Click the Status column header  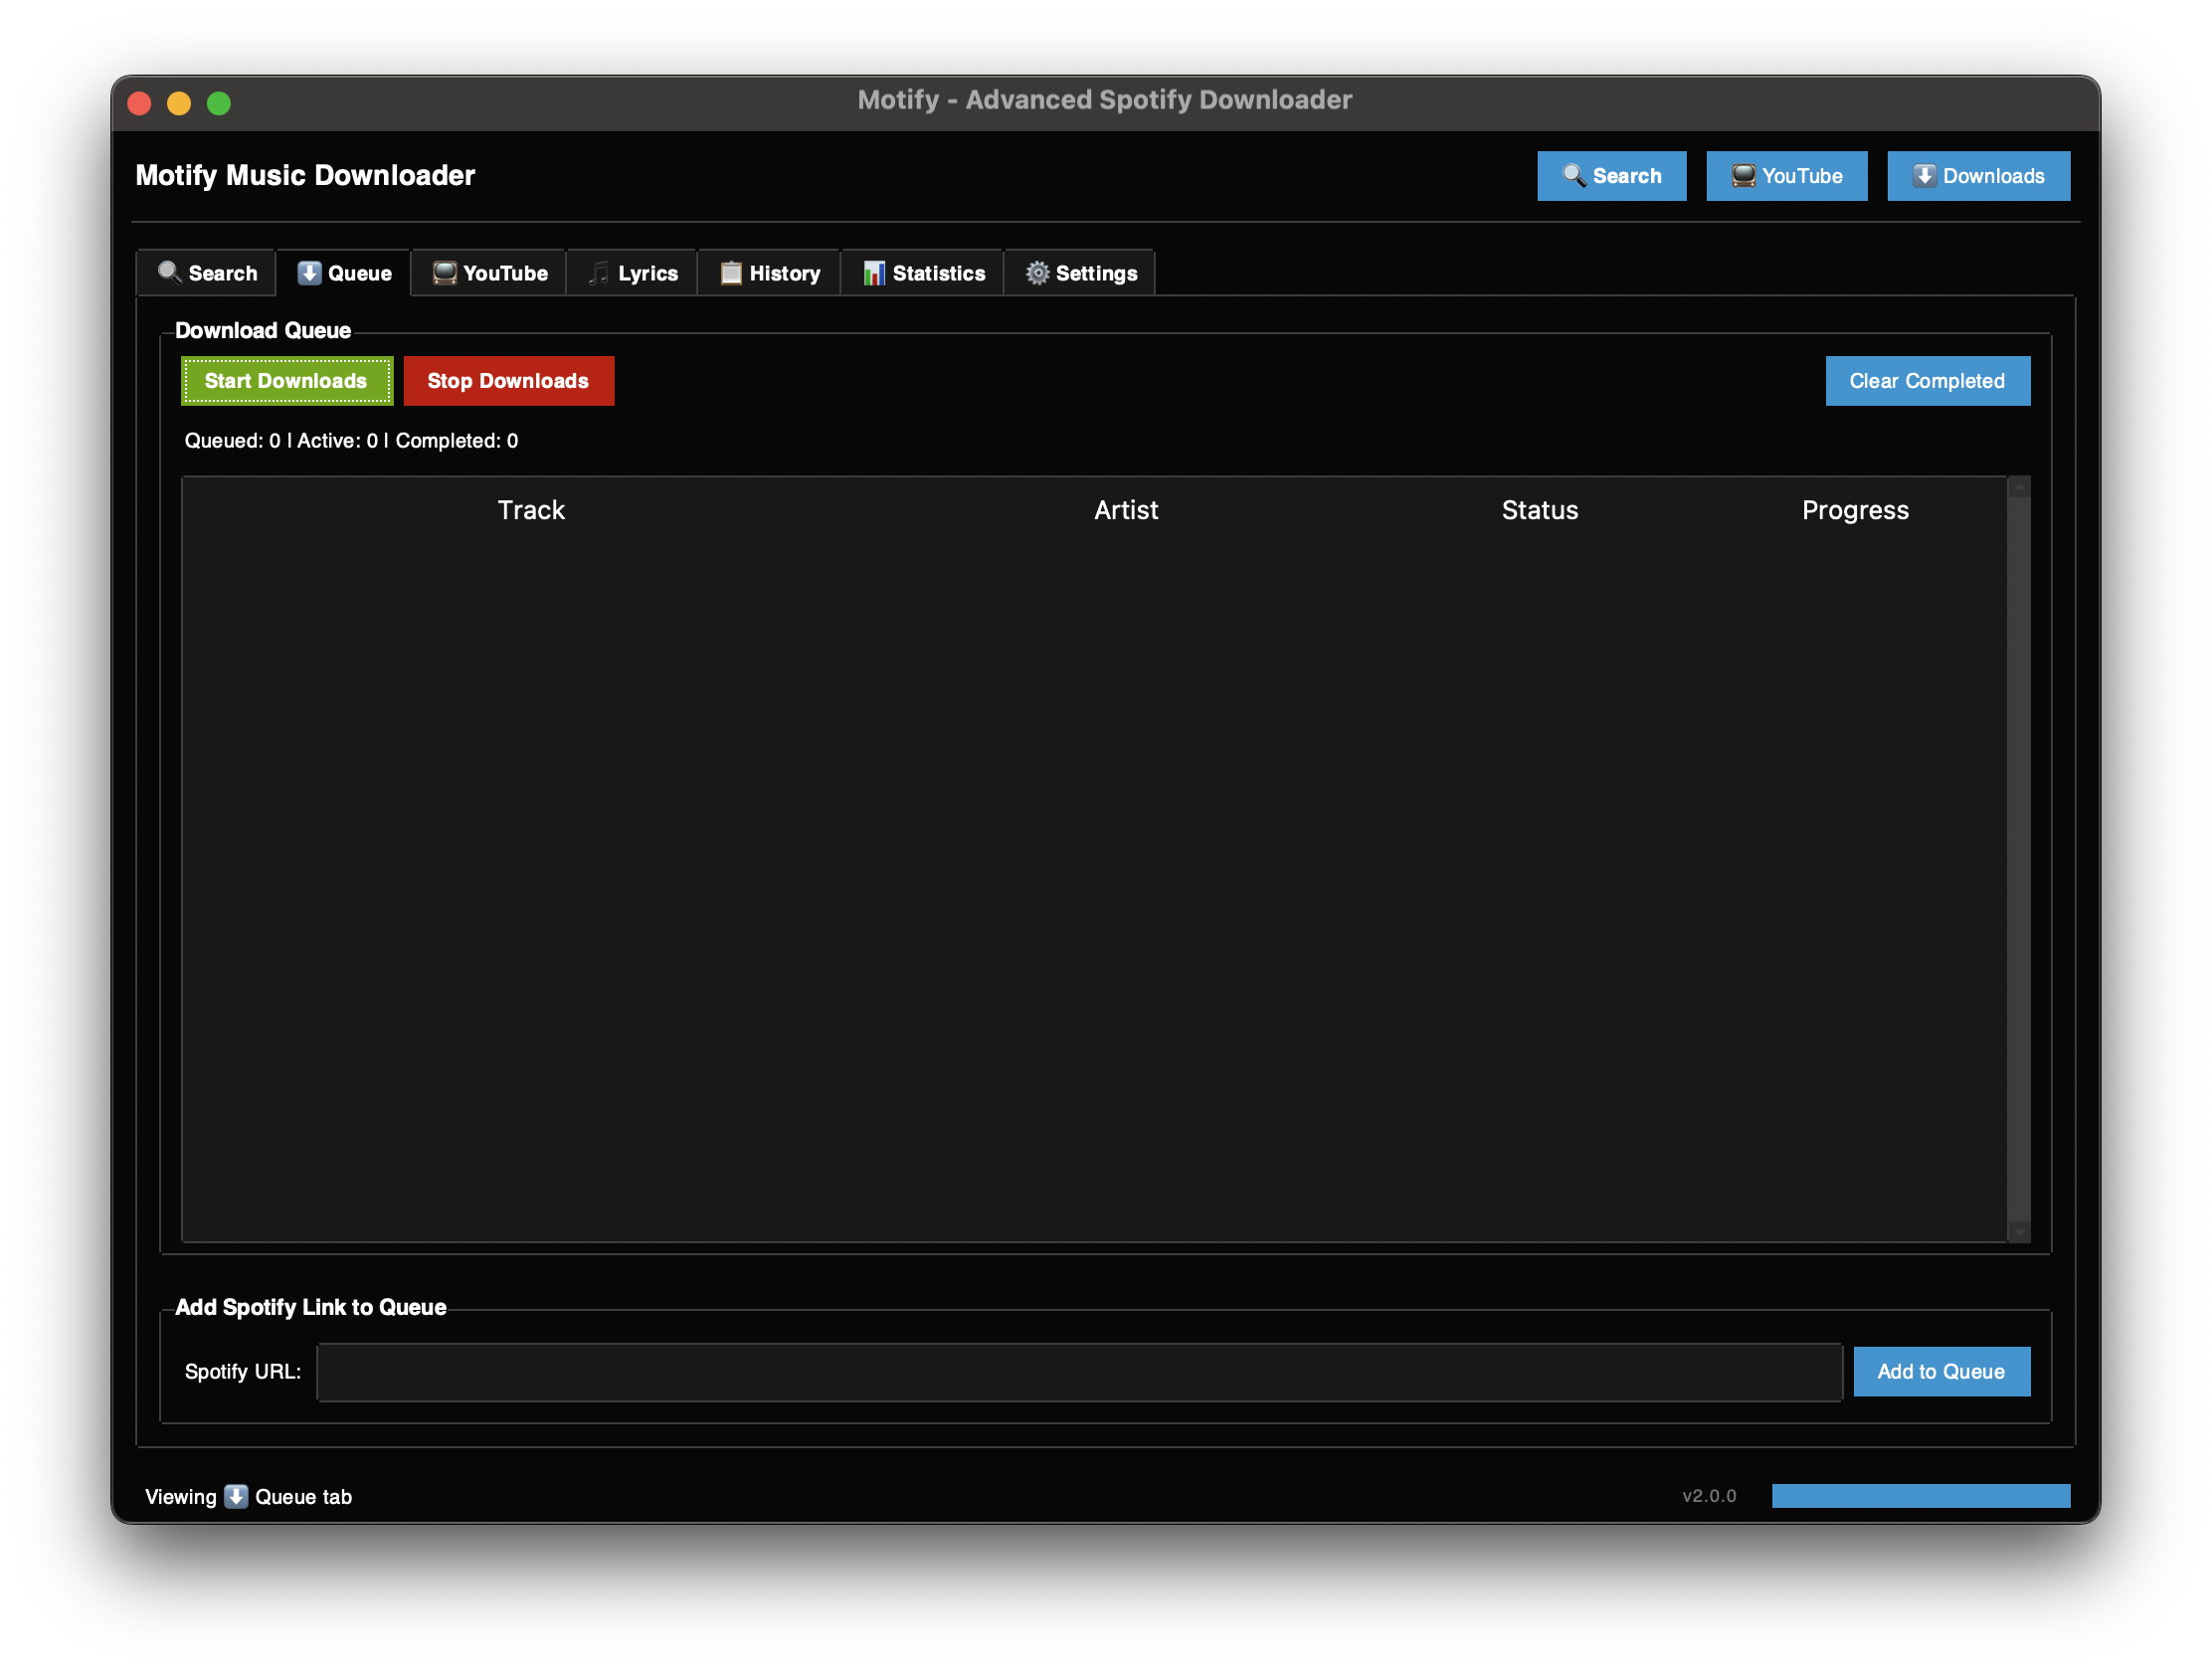point(1539,510)
